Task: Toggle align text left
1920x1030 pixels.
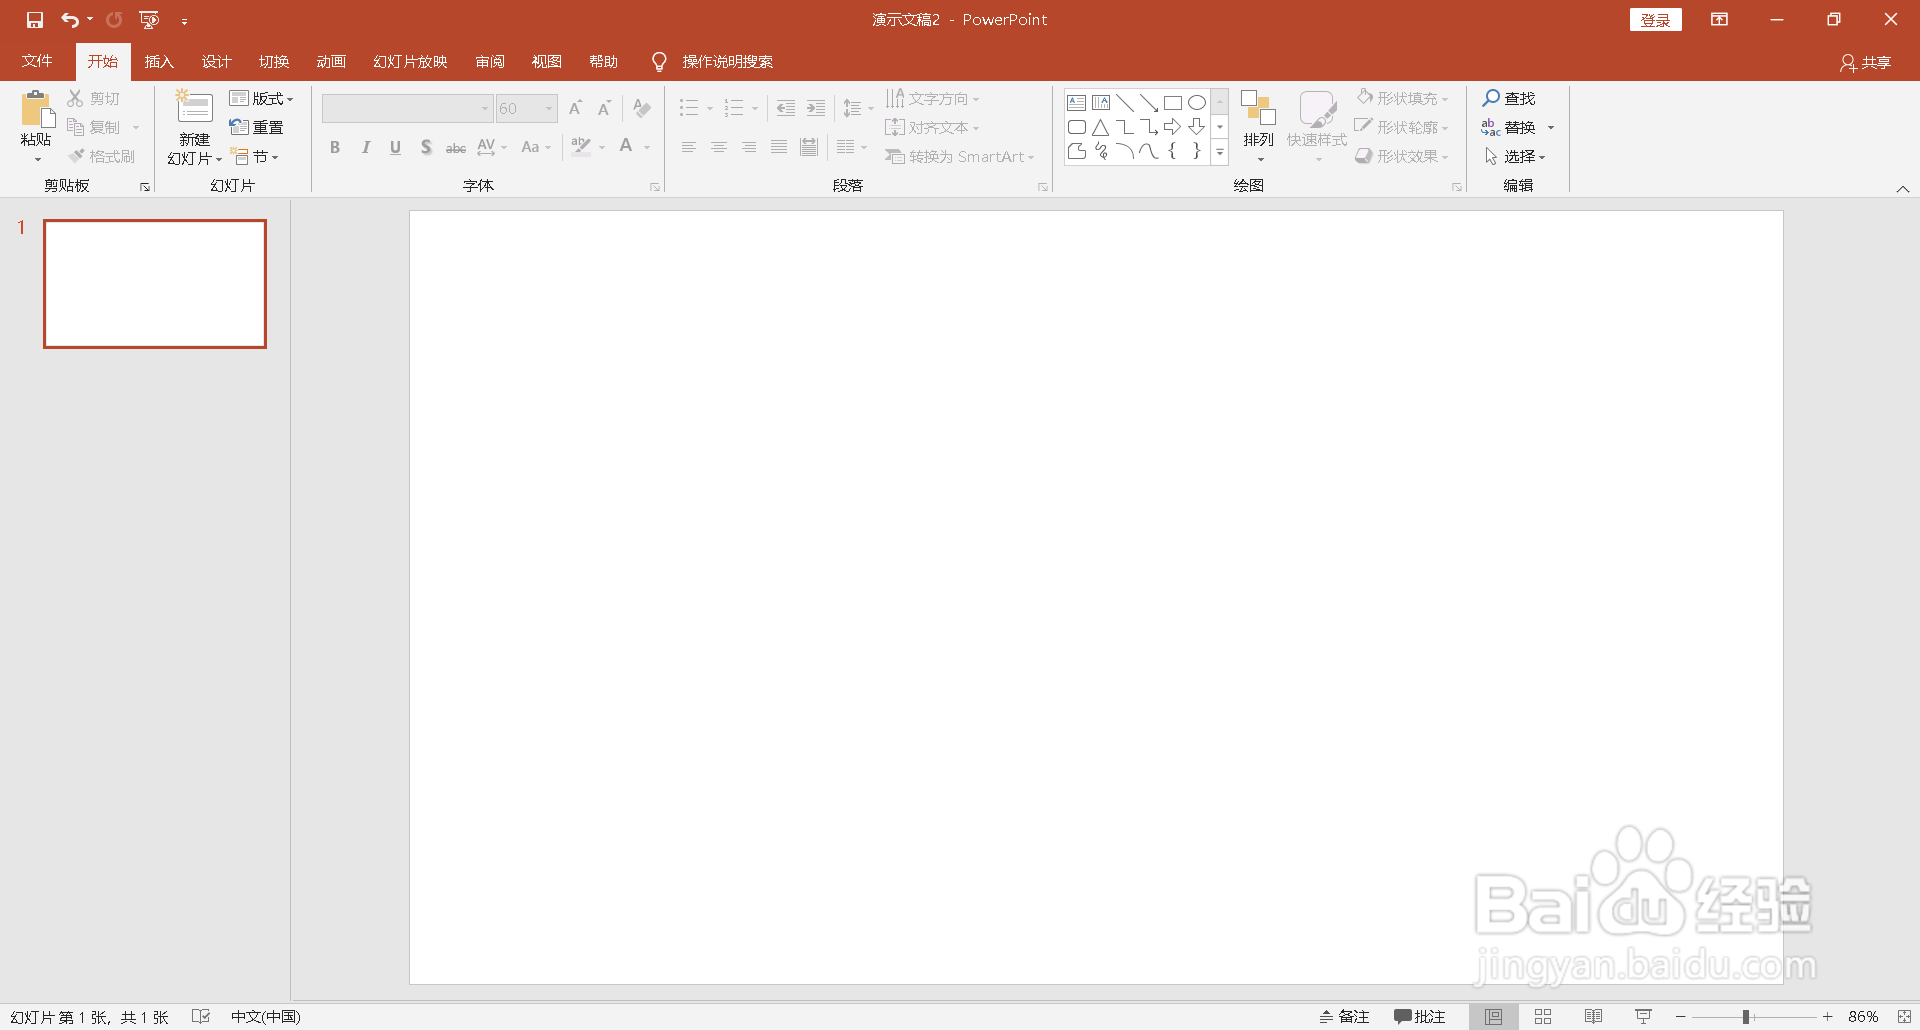Action: click(689, 147)
